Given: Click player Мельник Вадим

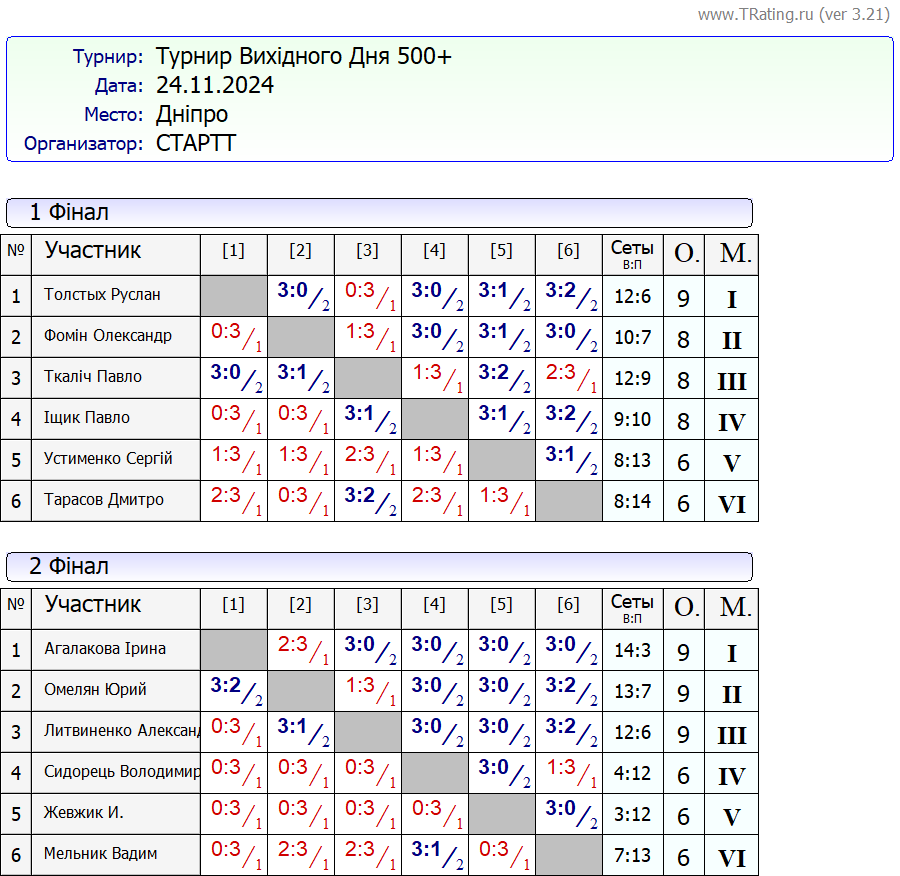Looking at the screenshot, I should pos(100,854).
